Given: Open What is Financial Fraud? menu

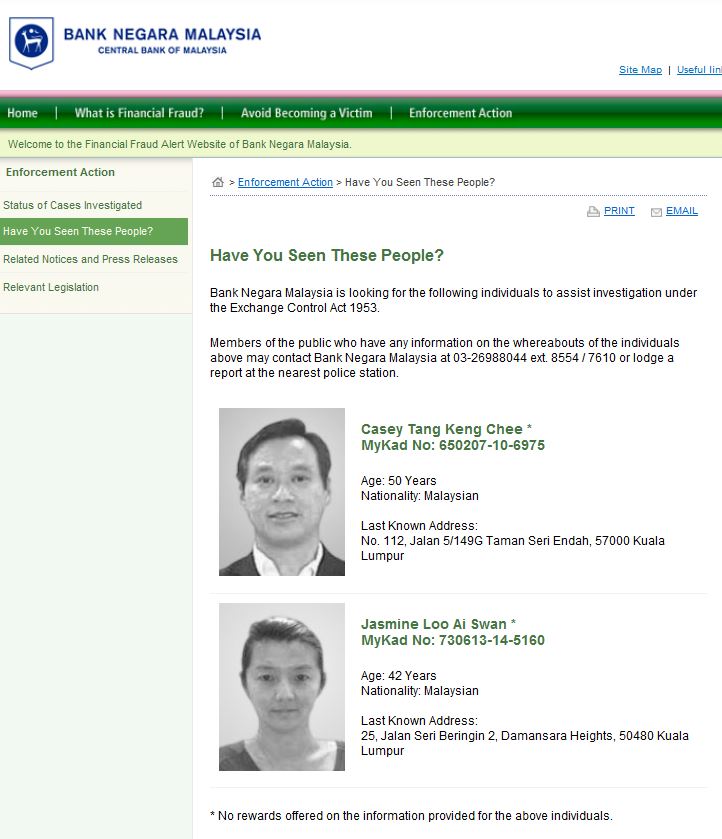Looking at the screenshot, I should [x=139, y=113].
